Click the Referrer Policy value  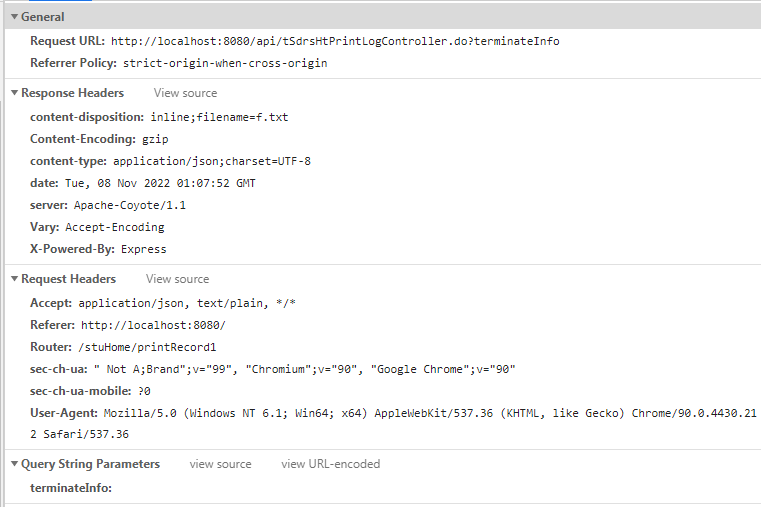tap(225, 64)
